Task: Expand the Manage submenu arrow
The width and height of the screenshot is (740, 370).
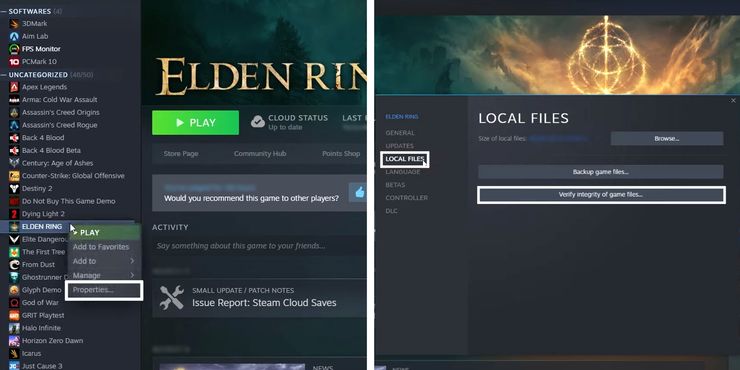Action: (132, 275)
